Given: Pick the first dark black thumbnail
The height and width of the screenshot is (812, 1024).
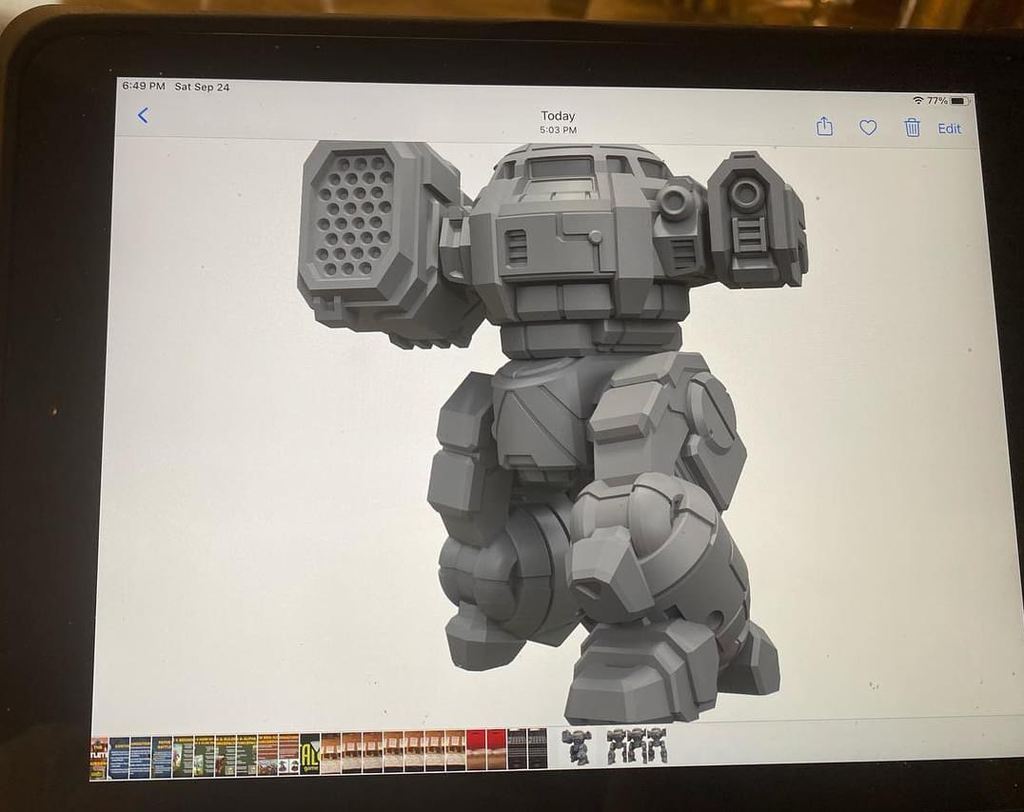Looking at the screenshot, I should (517, 748).
